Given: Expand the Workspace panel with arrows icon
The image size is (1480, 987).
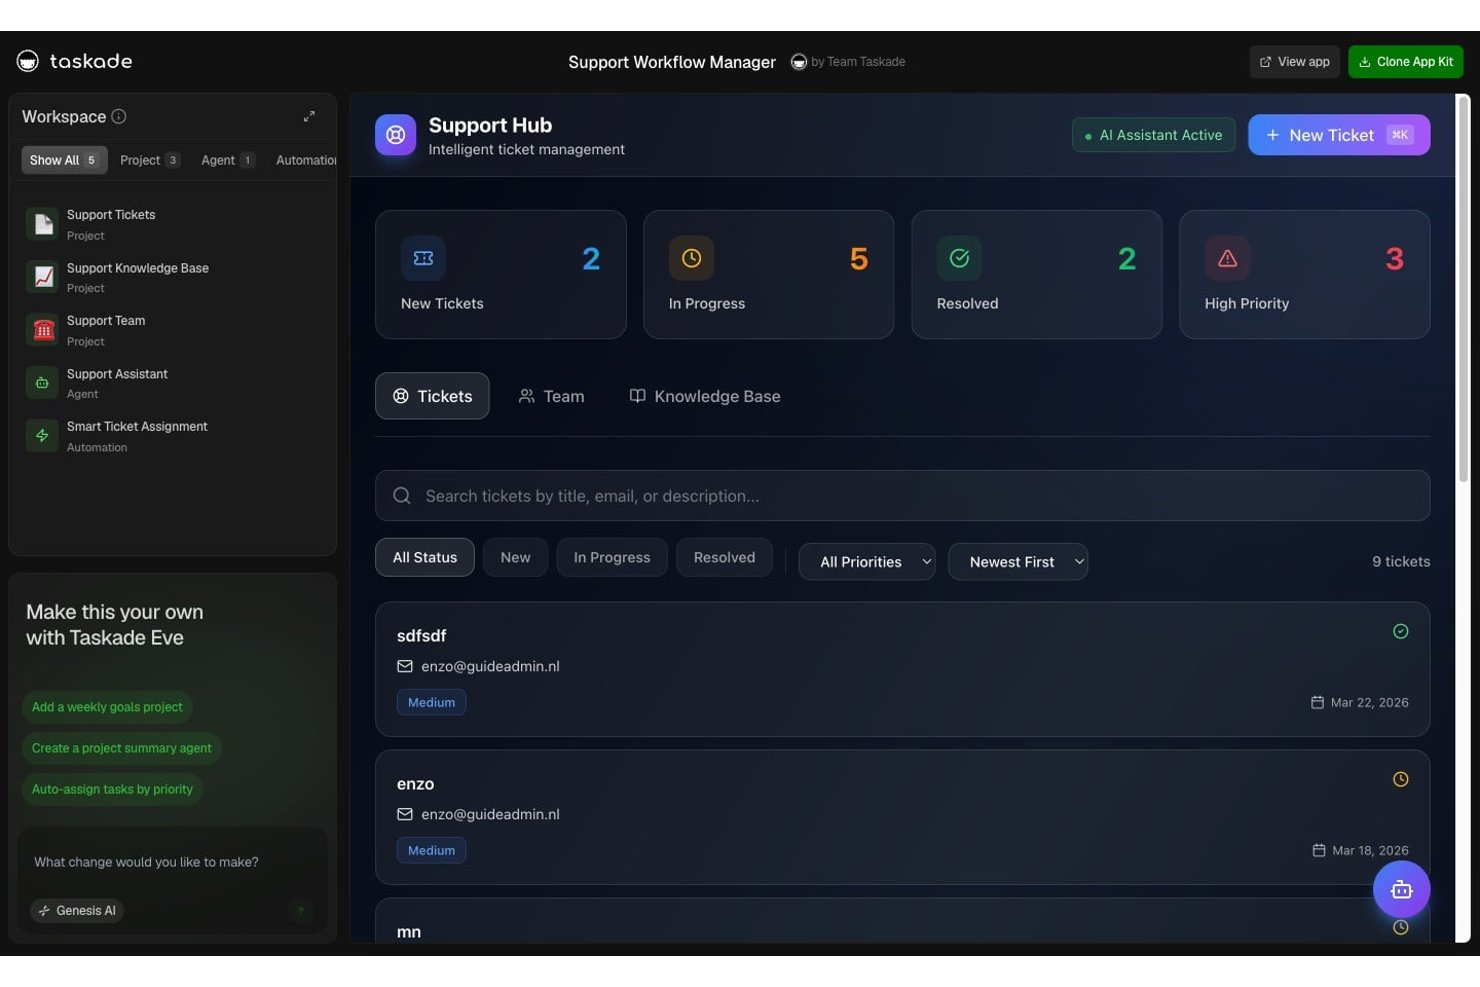Looking at the screenshot, I should tap(309, 116).
